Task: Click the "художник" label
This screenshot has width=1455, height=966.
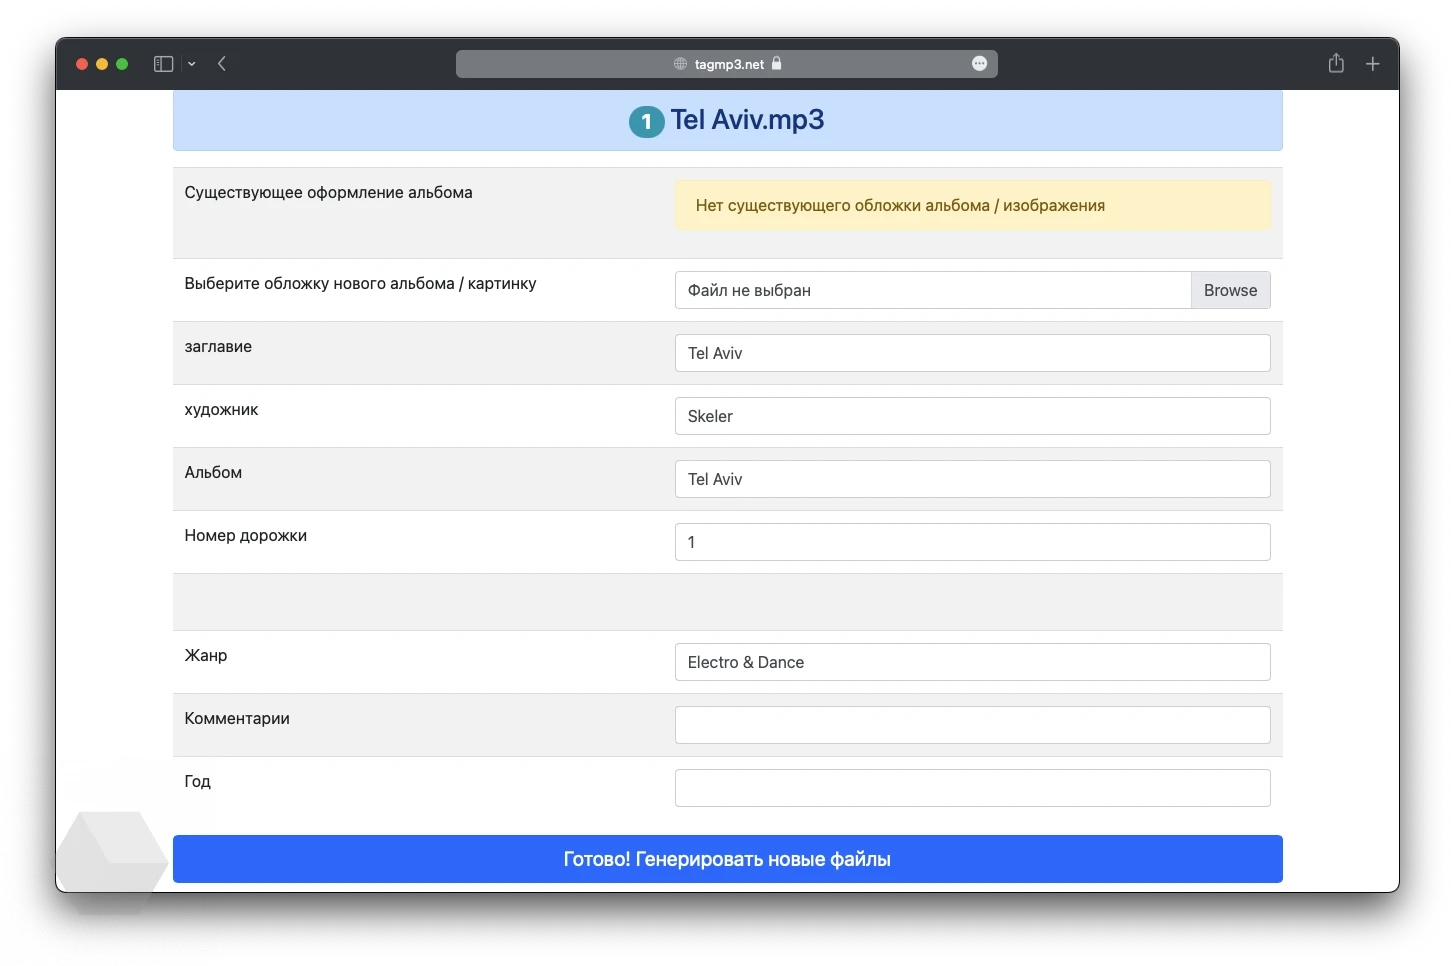Action: pyautogui.click(x=221, y=409)
